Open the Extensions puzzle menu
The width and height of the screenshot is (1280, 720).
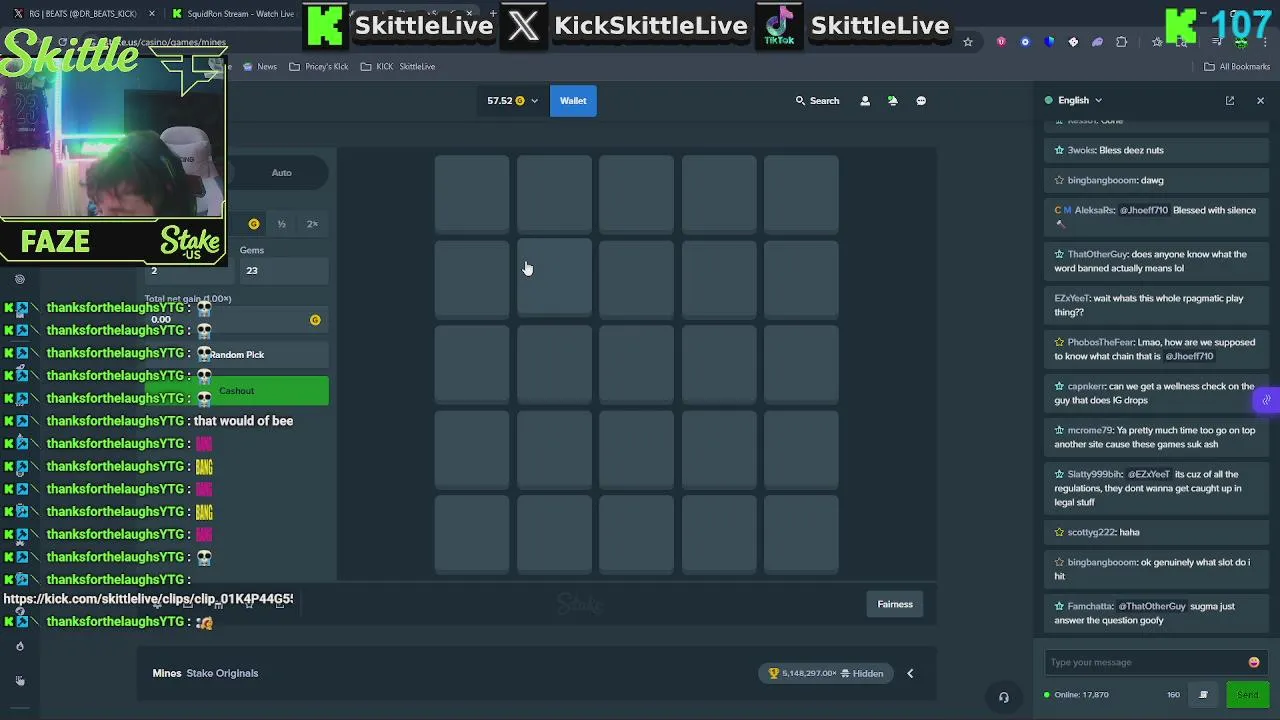click(x=1121, y=42)
